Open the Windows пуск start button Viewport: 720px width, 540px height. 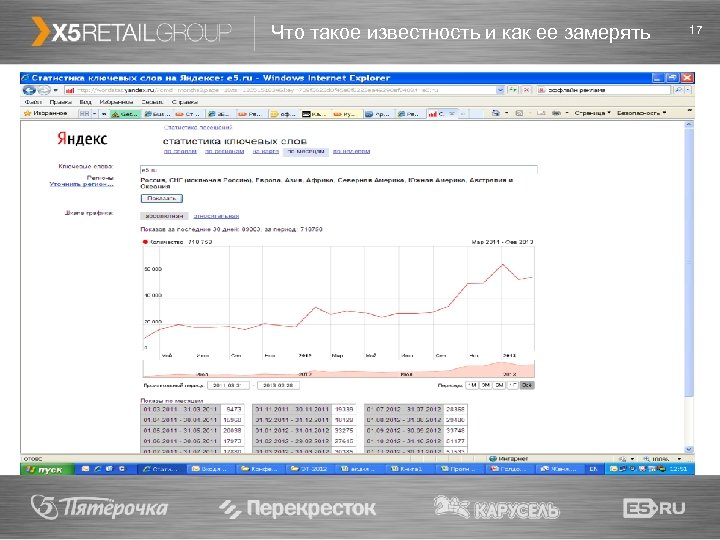coord(47,469)
